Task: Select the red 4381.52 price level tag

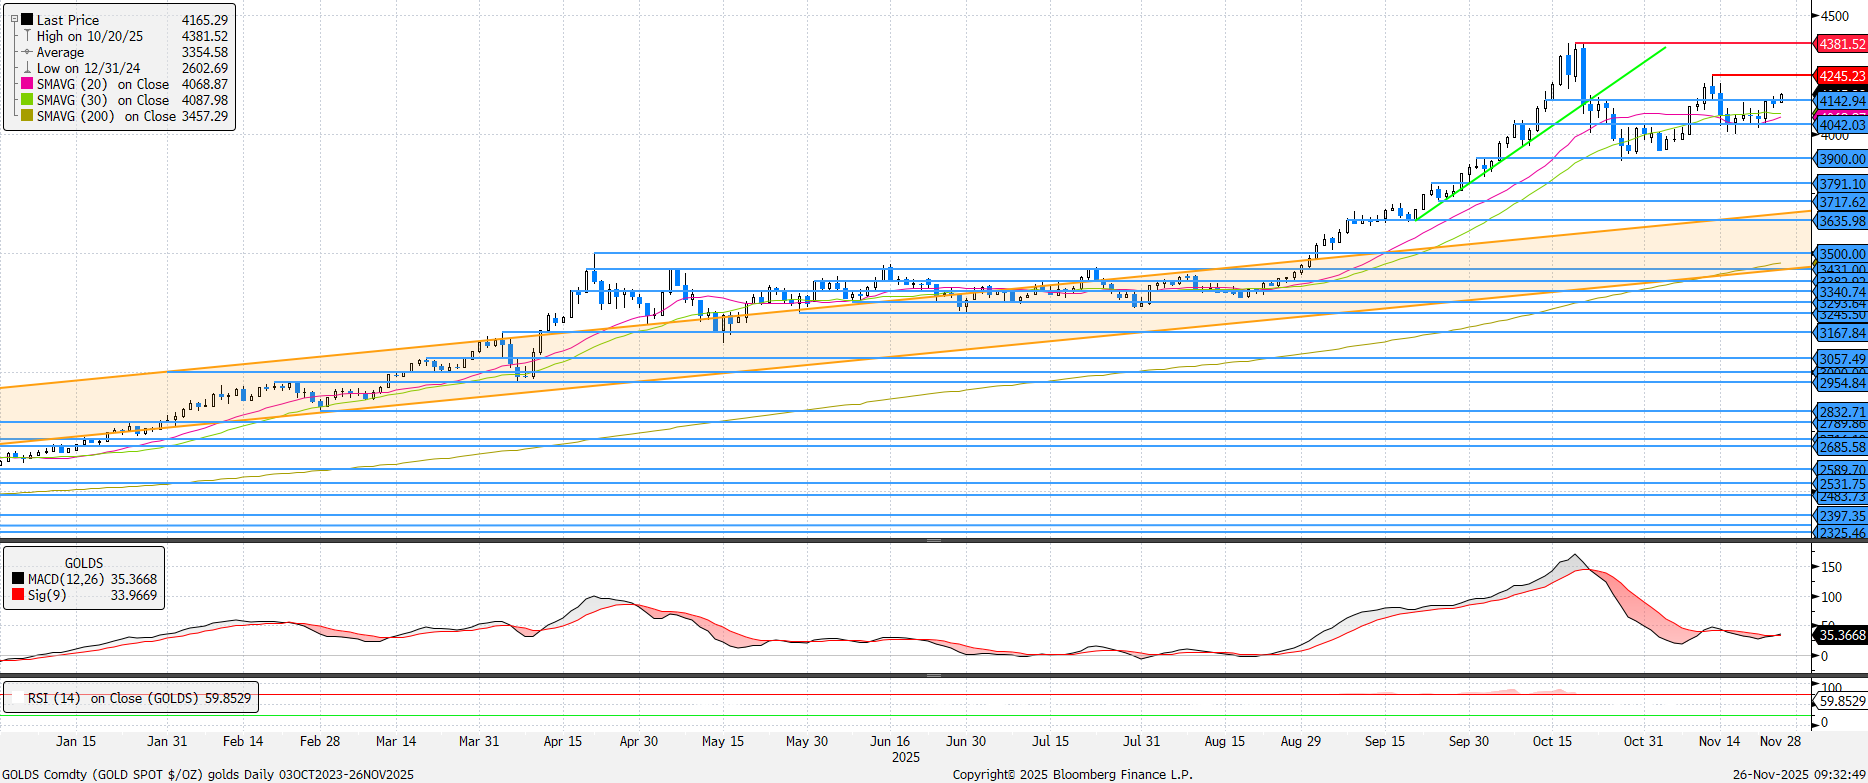Action: 1841,44
